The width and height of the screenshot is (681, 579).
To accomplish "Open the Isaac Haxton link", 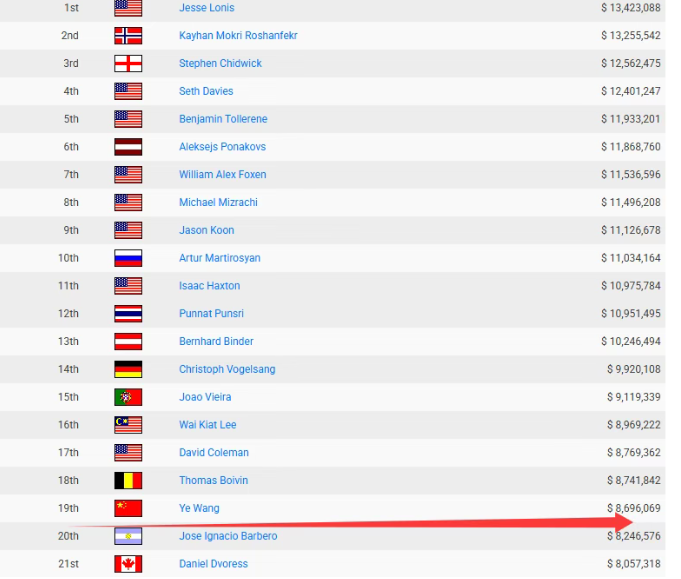I will point(209,286).
